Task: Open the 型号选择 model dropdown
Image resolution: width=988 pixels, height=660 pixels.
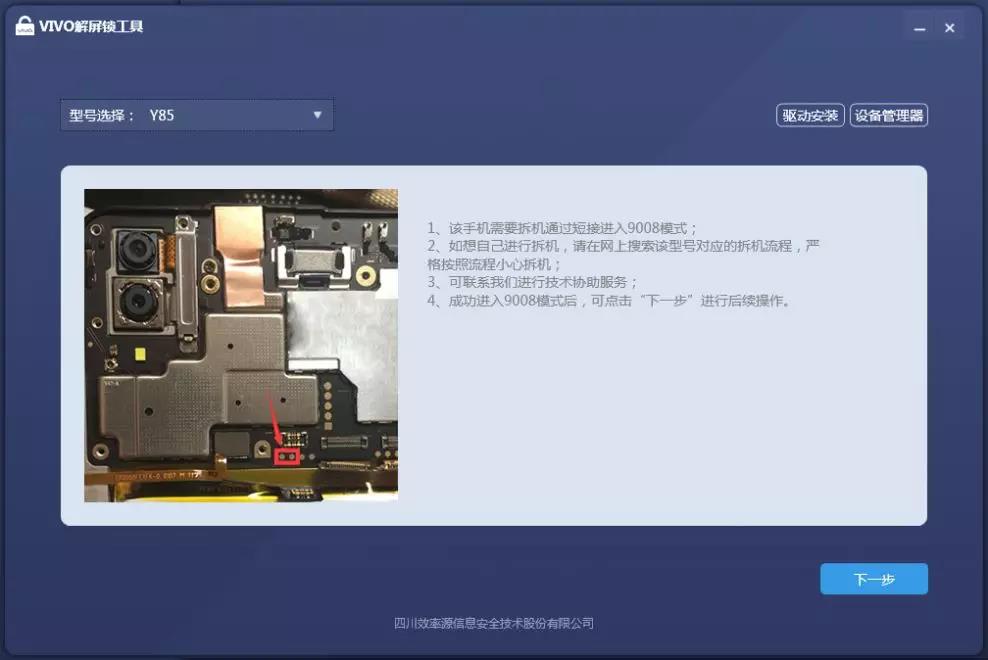Action: click(196, 114)
